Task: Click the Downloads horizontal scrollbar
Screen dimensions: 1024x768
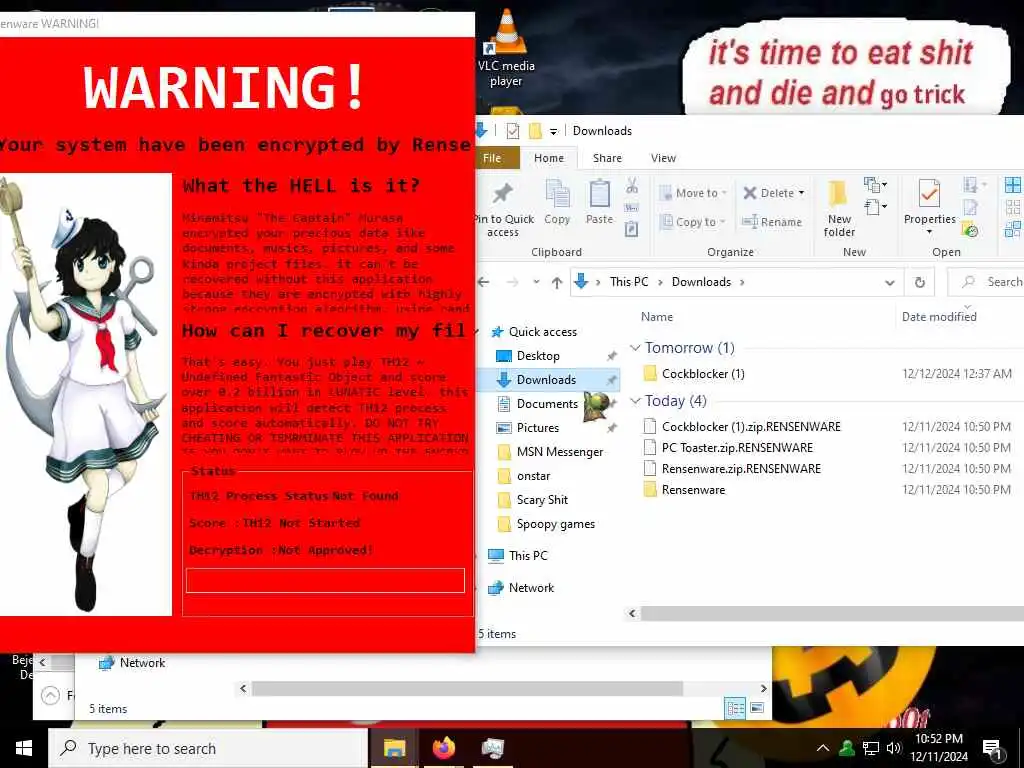Action: [832, 613]
